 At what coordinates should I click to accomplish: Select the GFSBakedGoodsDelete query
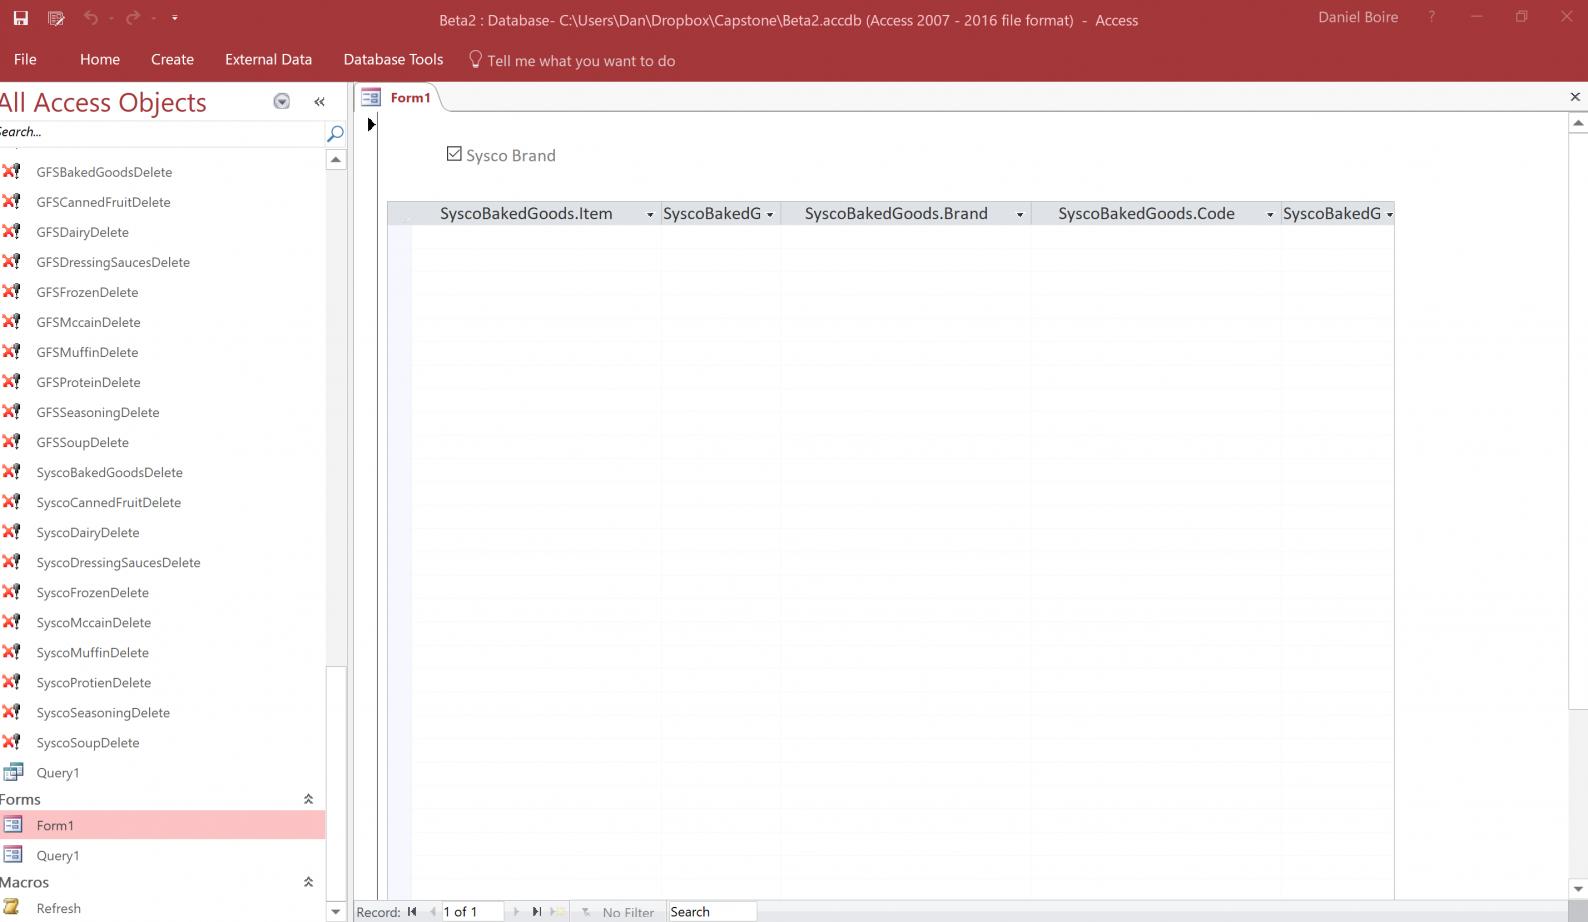(104, 172)
